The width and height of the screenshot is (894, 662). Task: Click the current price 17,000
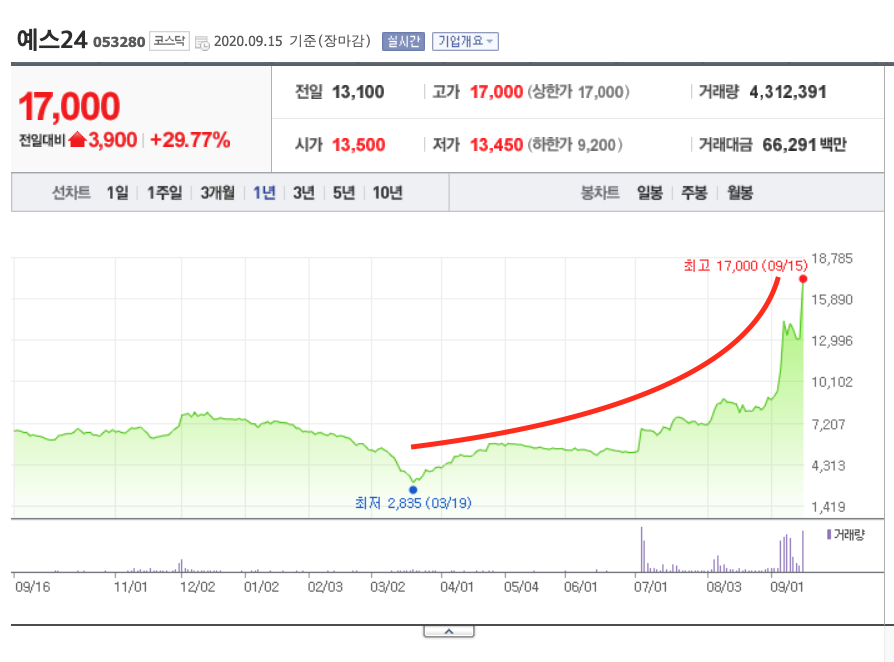69,107
